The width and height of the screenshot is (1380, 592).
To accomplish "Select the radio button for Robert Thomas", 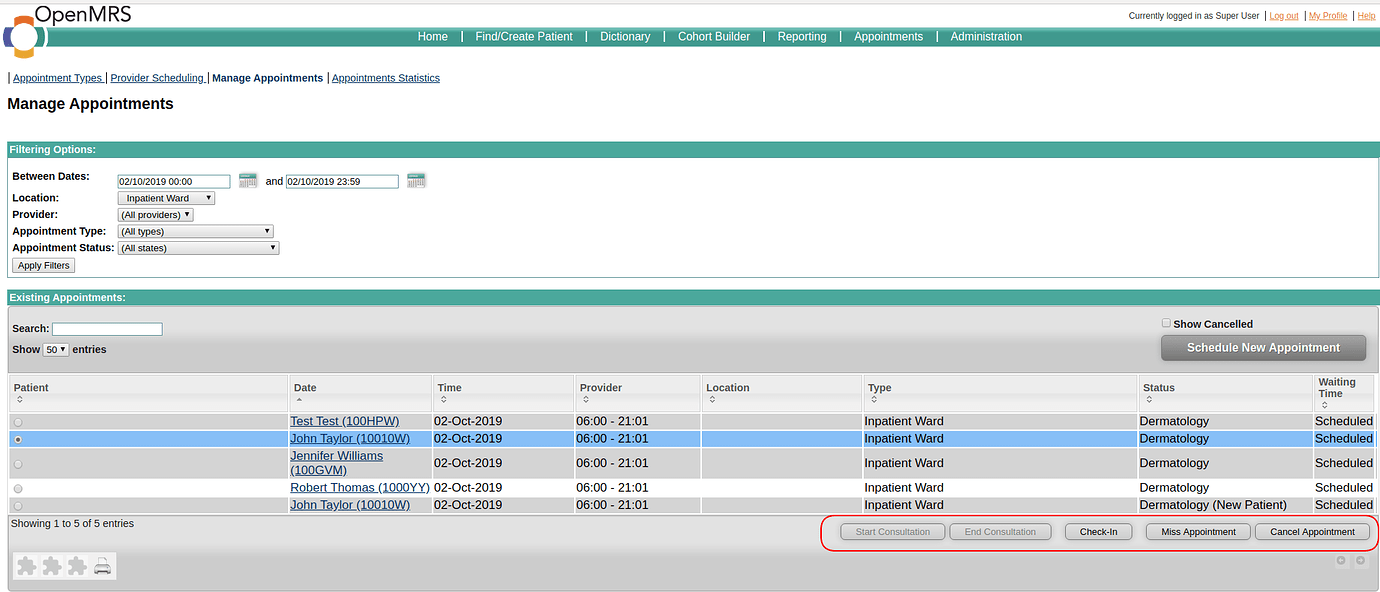I will (x=17, y=488).
